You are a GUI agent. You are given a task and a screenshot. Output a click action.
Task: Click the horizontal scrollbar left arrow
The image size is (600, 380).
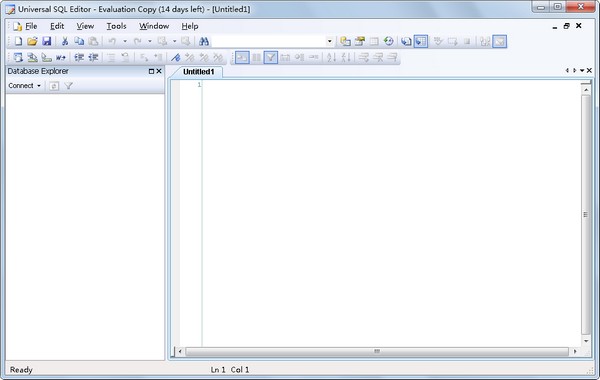pos(180,351)
